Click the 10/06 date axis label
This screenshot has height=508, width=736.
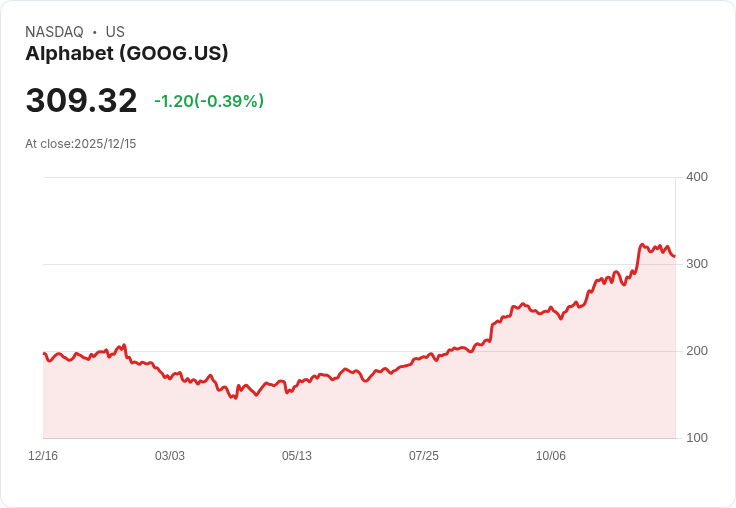[x=551, y=456]
